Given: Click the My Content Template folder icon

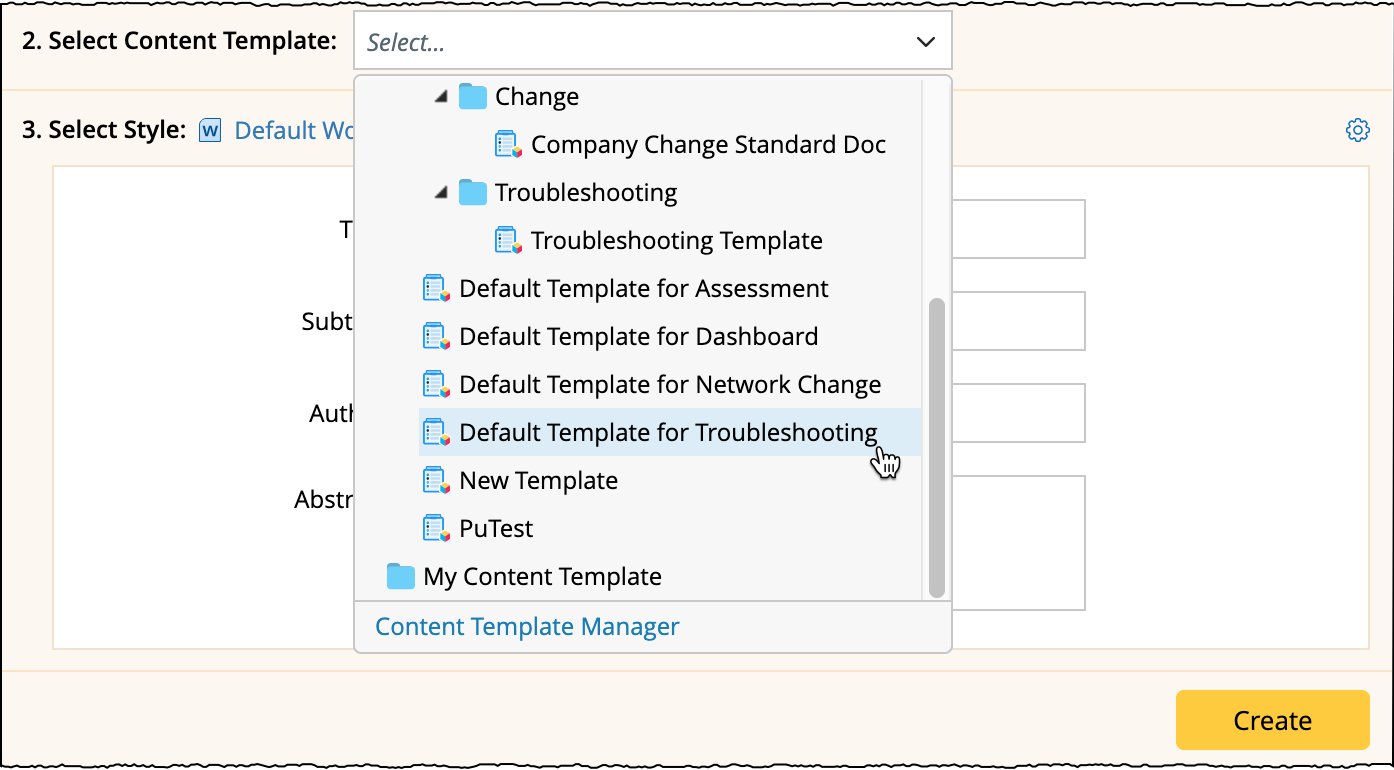Looking at the screenshot, I should tap(400, 576).
